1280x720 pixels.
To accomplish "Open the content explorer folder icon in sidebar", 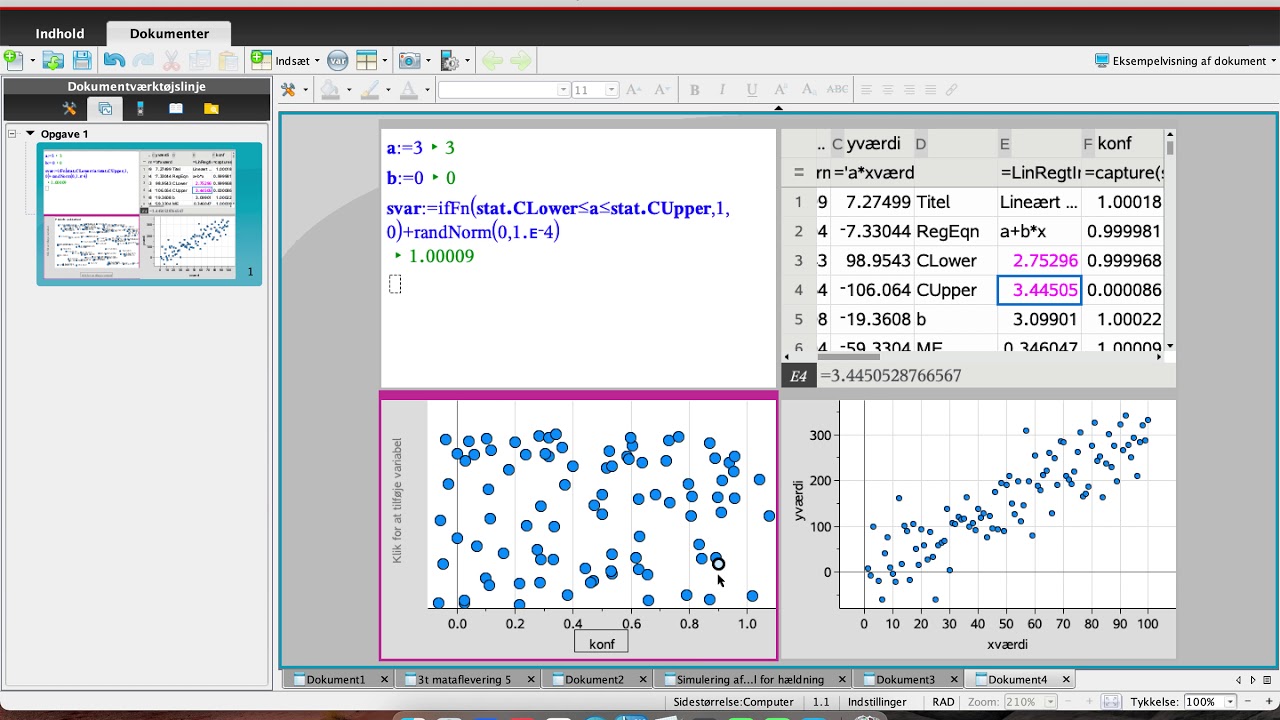I will coord(211,108).
